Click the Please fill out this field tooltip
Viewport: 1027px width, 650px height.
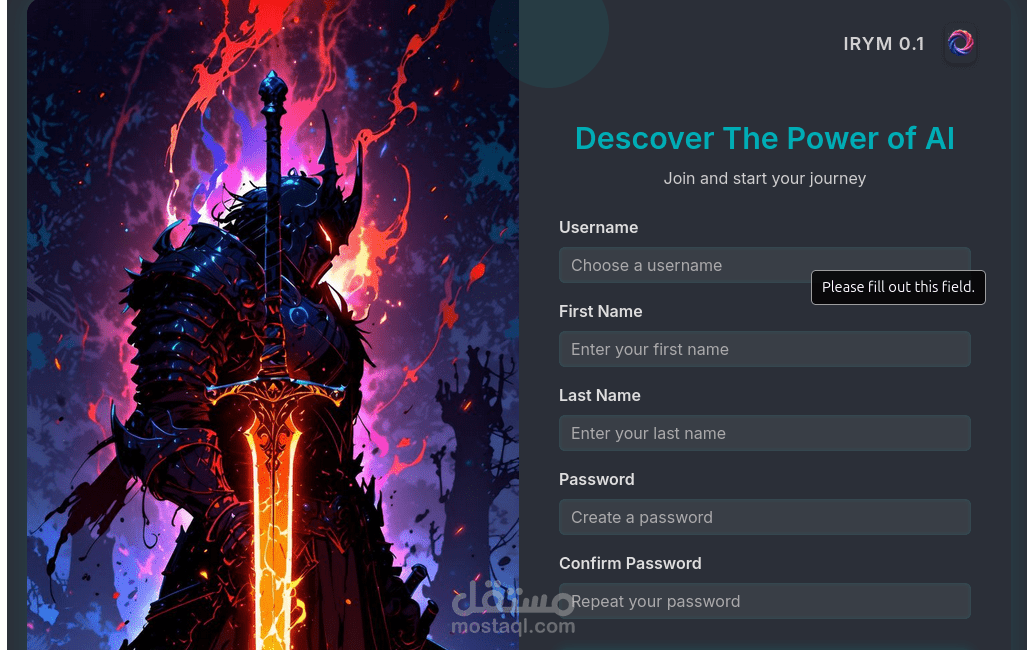pos(898,287)
